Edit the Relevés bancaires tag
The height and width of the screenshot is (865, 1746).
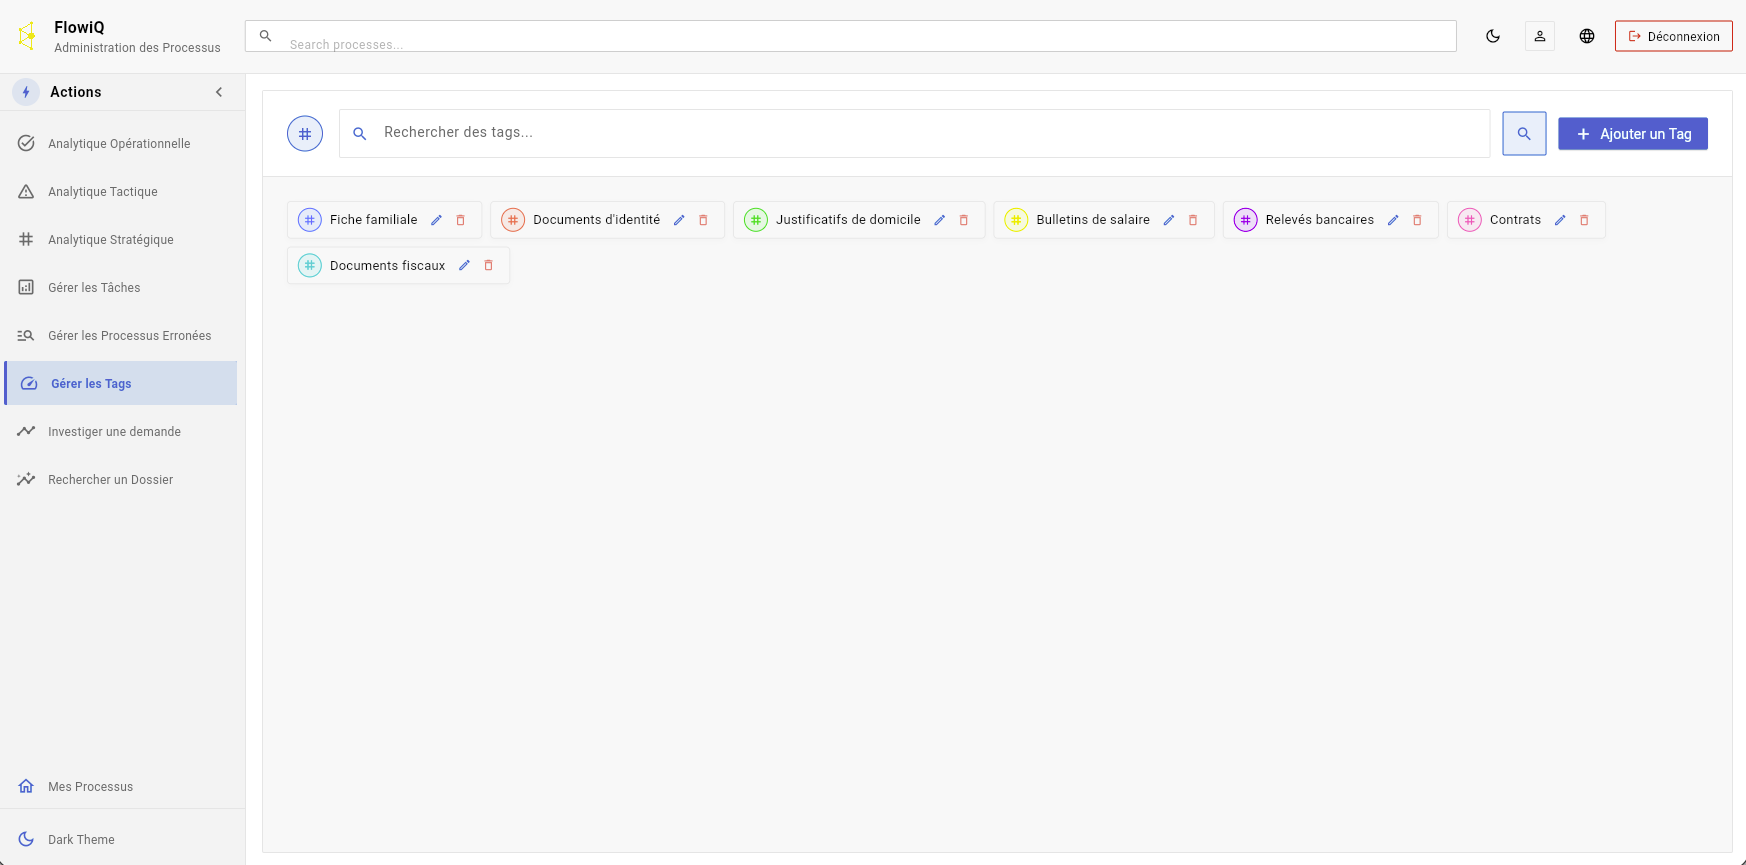coord(1393,220)
